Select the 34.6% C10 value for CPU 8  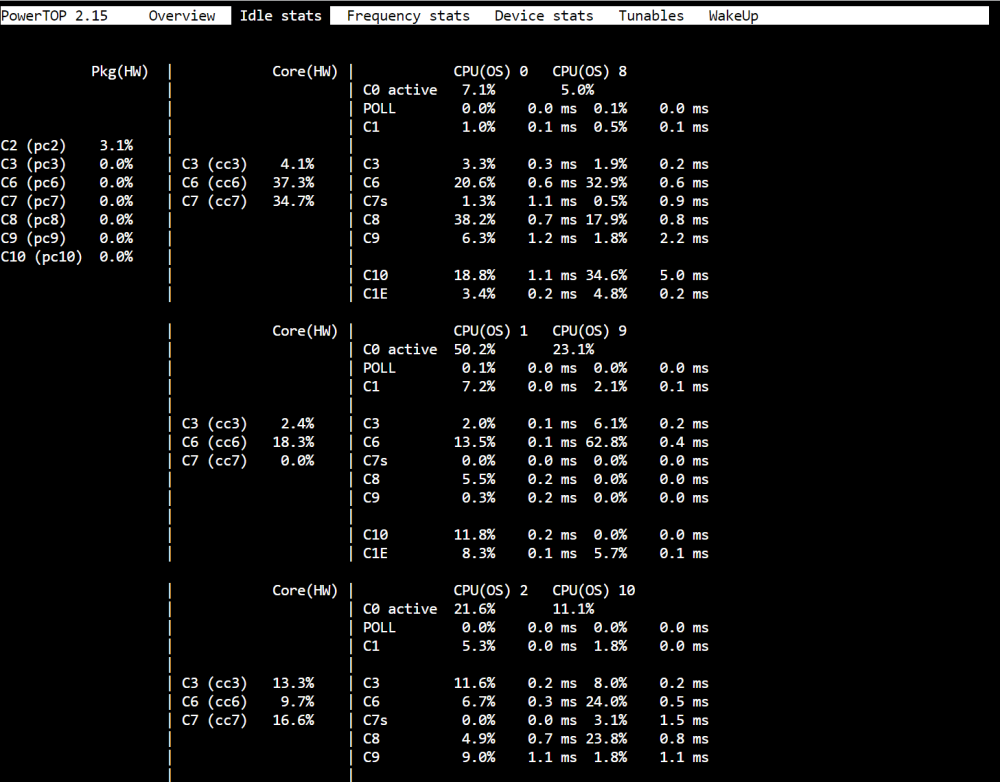tap(607, 275)
